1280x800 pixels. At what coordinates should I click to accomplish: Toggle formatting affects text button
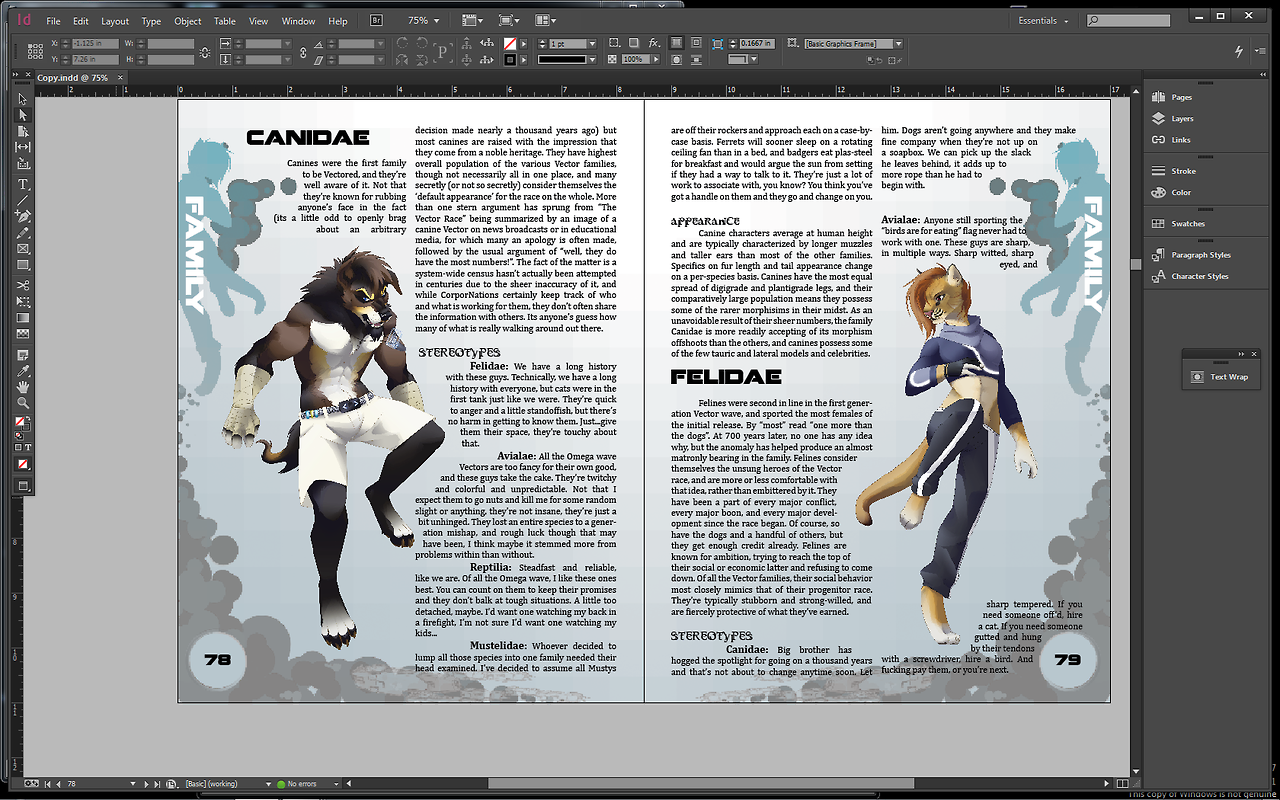coord(28,447)
